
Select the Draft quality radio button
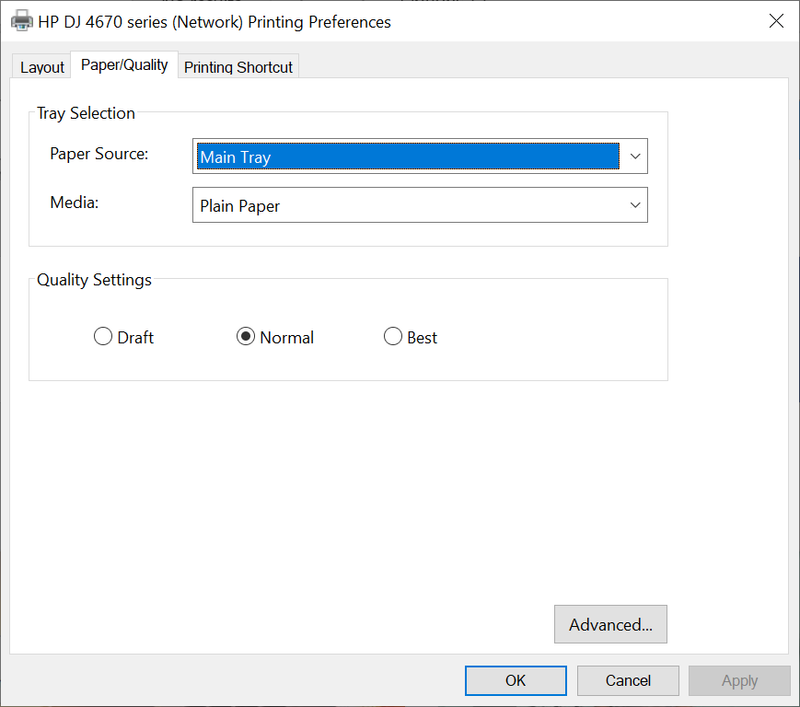pos(103,337)
